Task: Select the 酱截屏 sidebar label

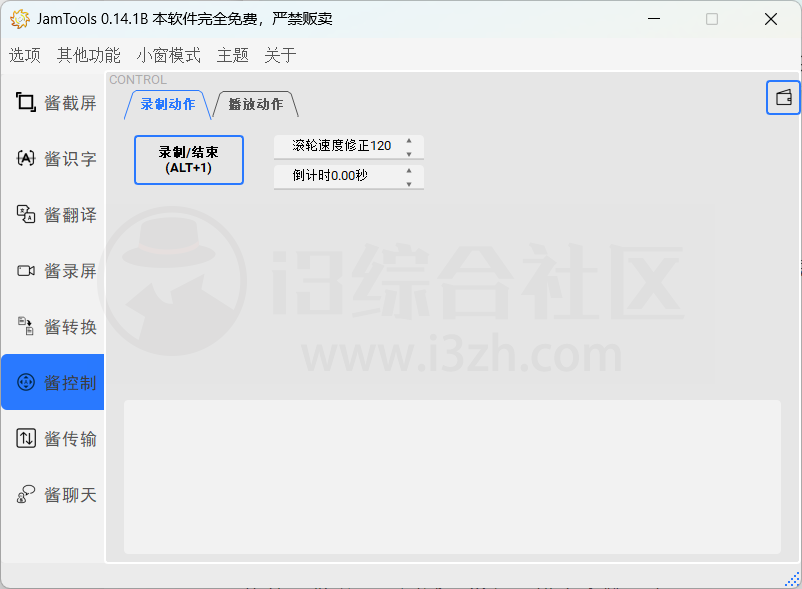Action: tap(71, 103)
